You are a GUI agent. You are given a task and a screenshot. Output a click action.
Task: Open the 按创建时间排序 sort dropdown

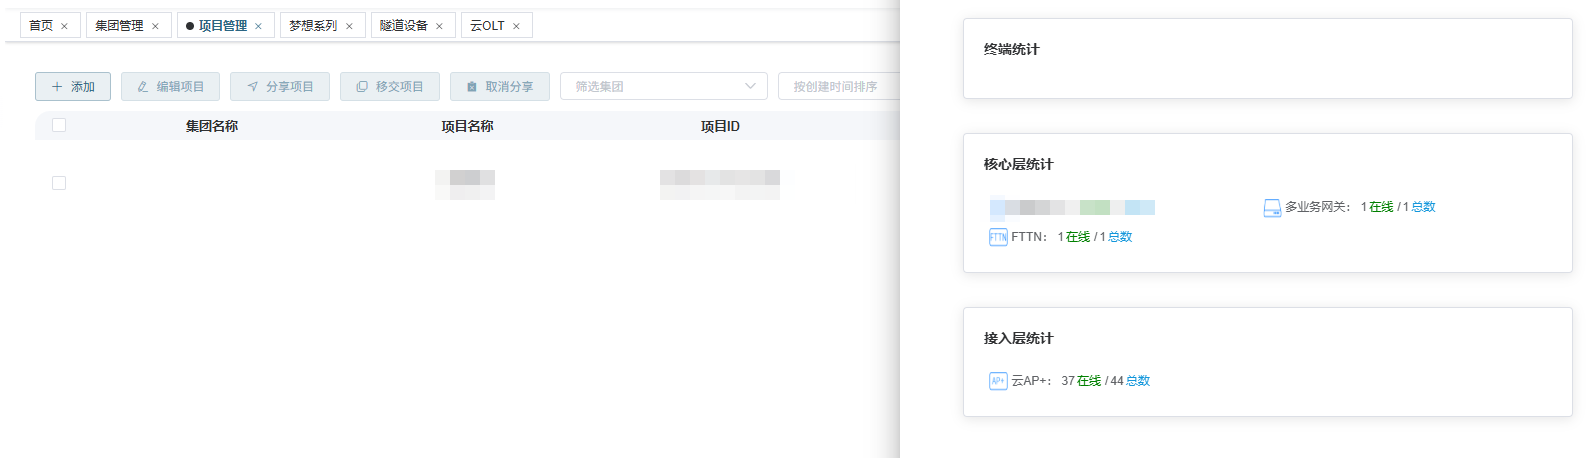pos(838,86)
